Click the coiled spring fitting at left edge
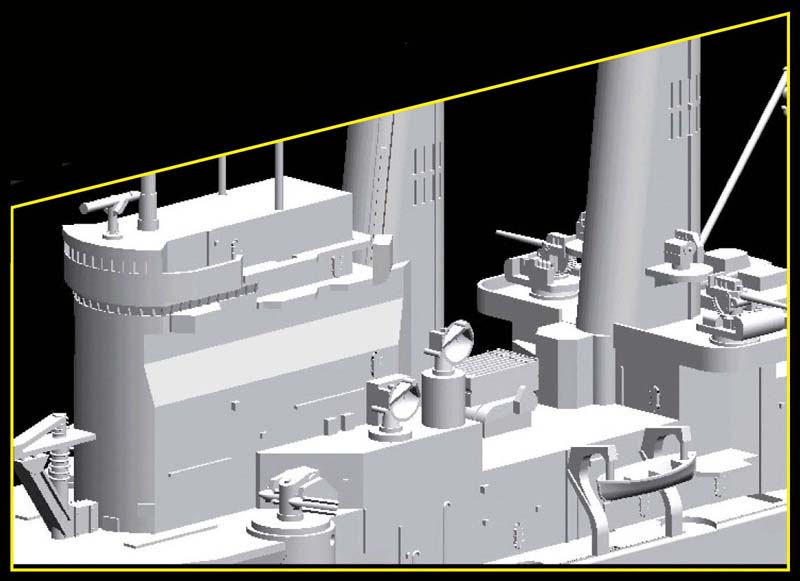Viewport: 800px width, 581px height. (x=58, y=462)
